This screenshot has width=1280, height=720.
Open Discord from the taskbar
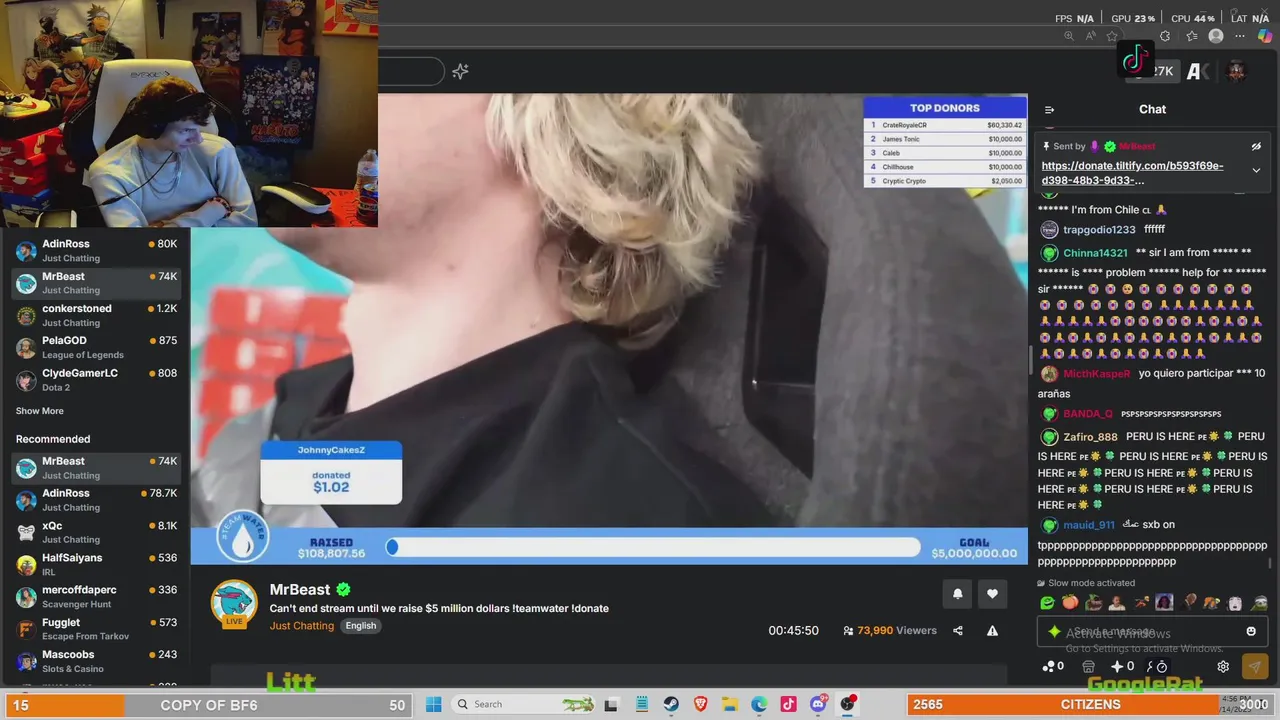[x=818, y=704]
